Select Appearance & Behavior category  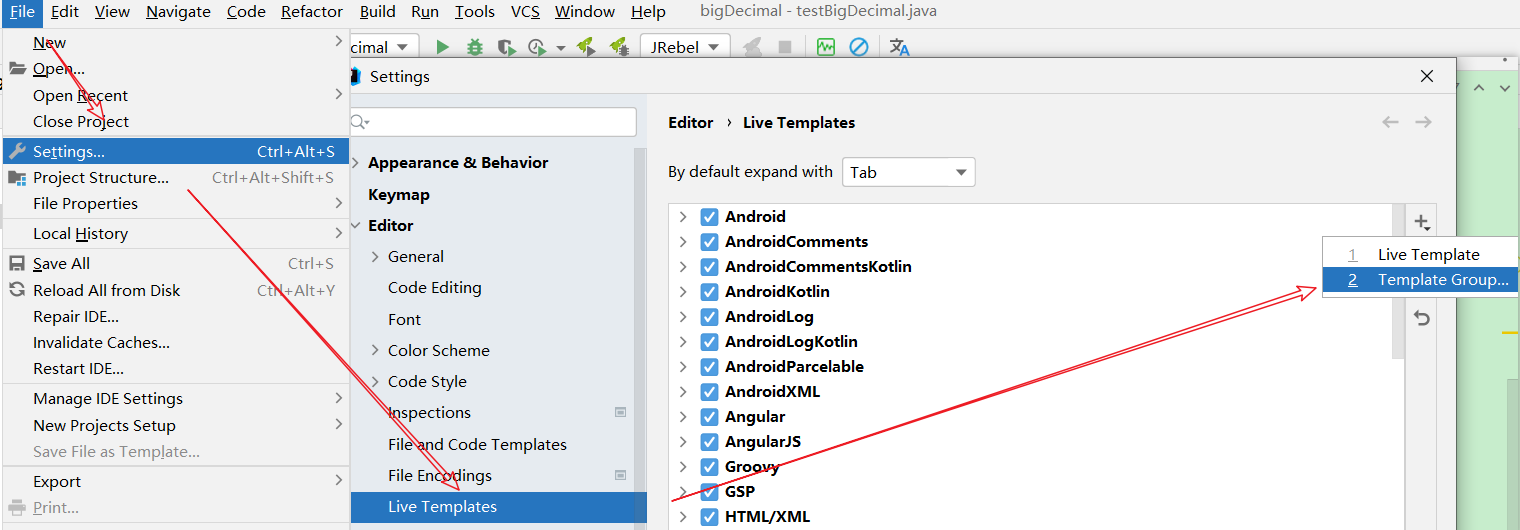tap(458, 162)
